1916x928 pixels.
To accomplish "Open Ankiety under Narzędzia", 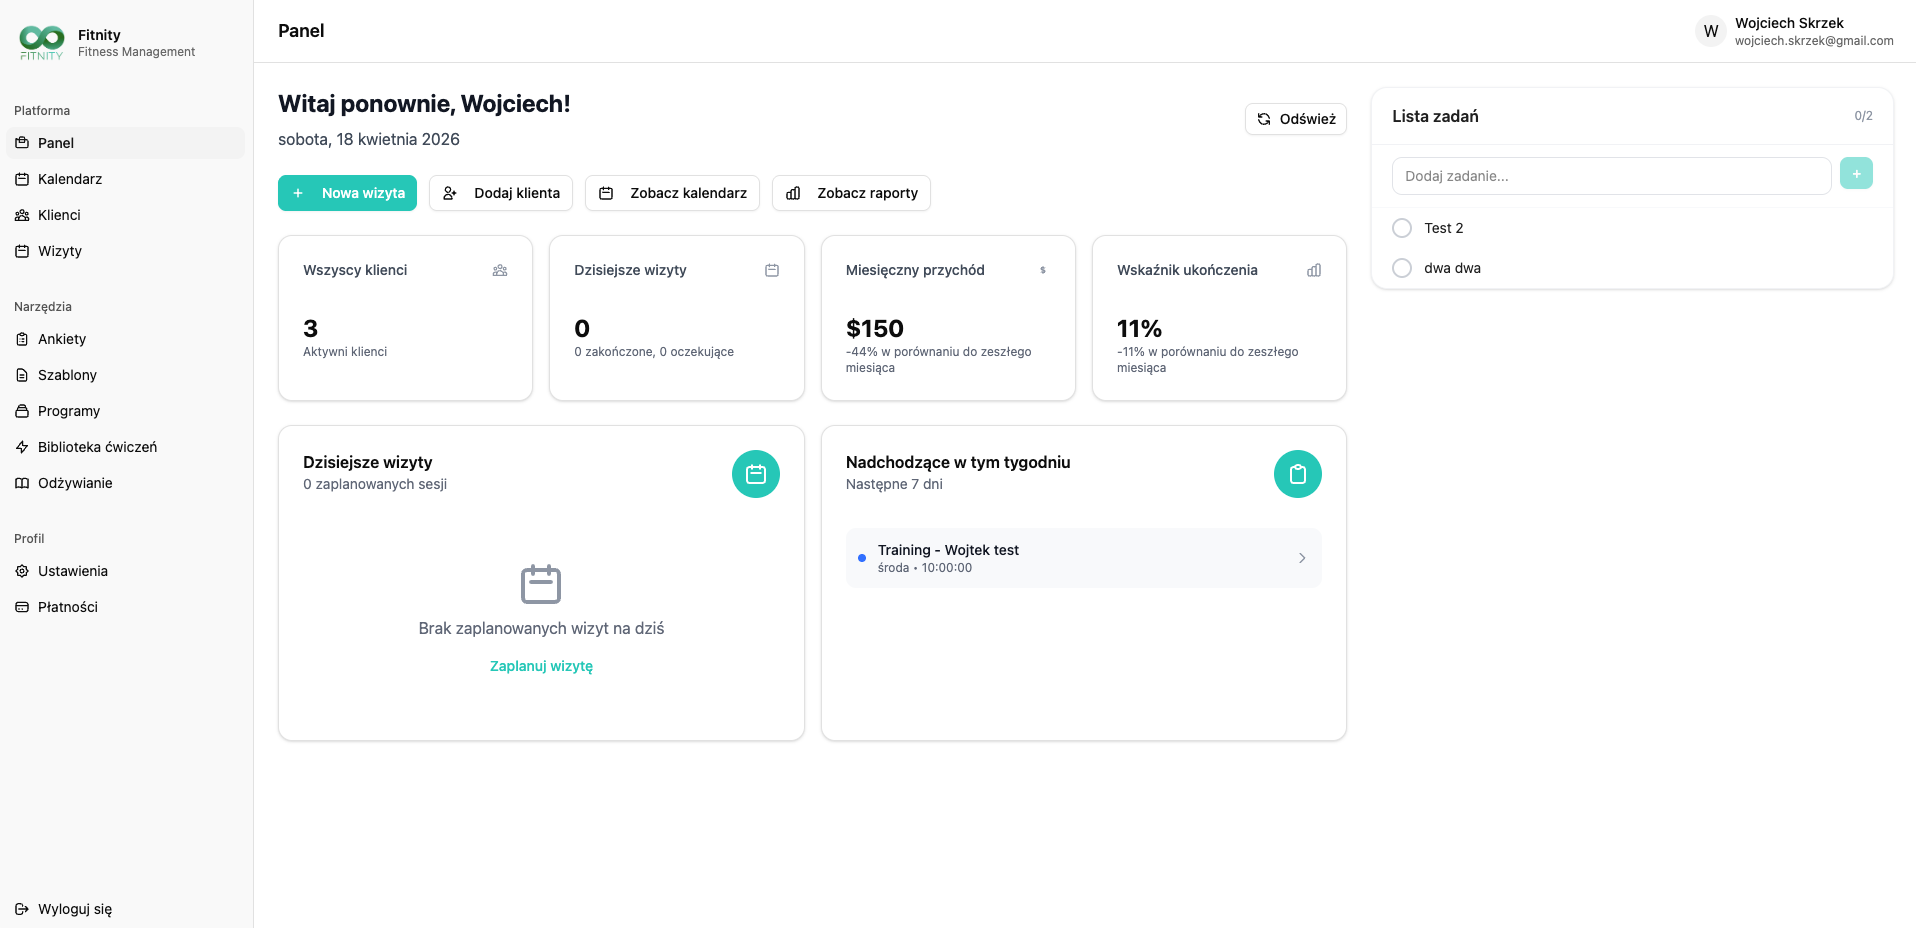I will [61, 339].
